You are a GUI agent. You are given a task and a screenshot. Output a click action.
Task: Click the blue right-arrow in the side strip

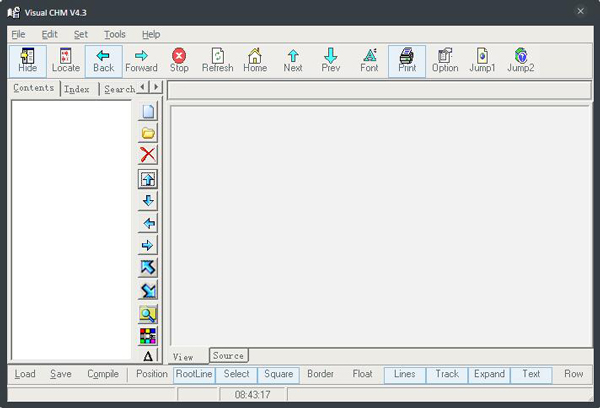pyautogui.click(x=148, y=245)
